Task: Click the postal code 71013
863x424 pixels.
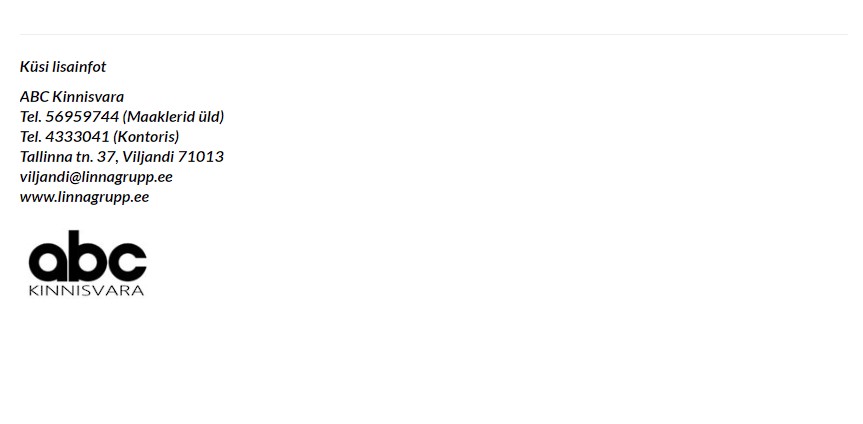Action: tap(201, 156)
